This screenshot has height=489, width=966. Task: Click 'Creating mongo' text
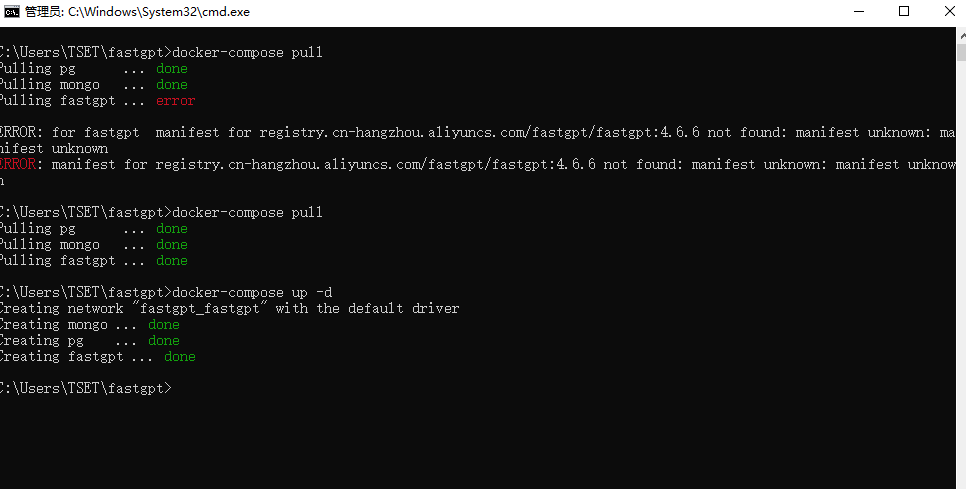point(50,325)
